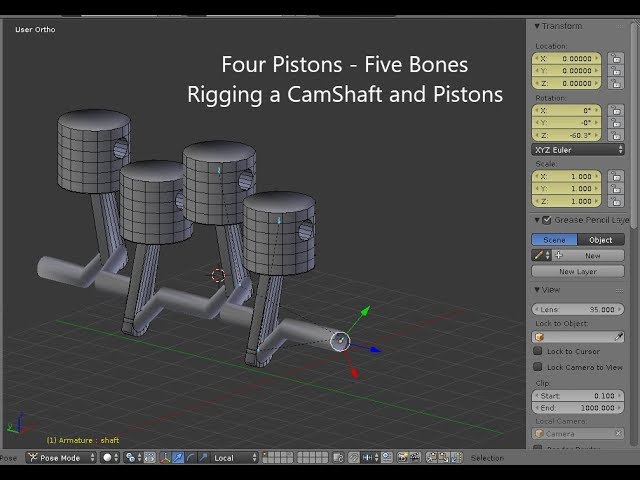Switch to the Object tab
640x480 pixels.
[601, 240]
